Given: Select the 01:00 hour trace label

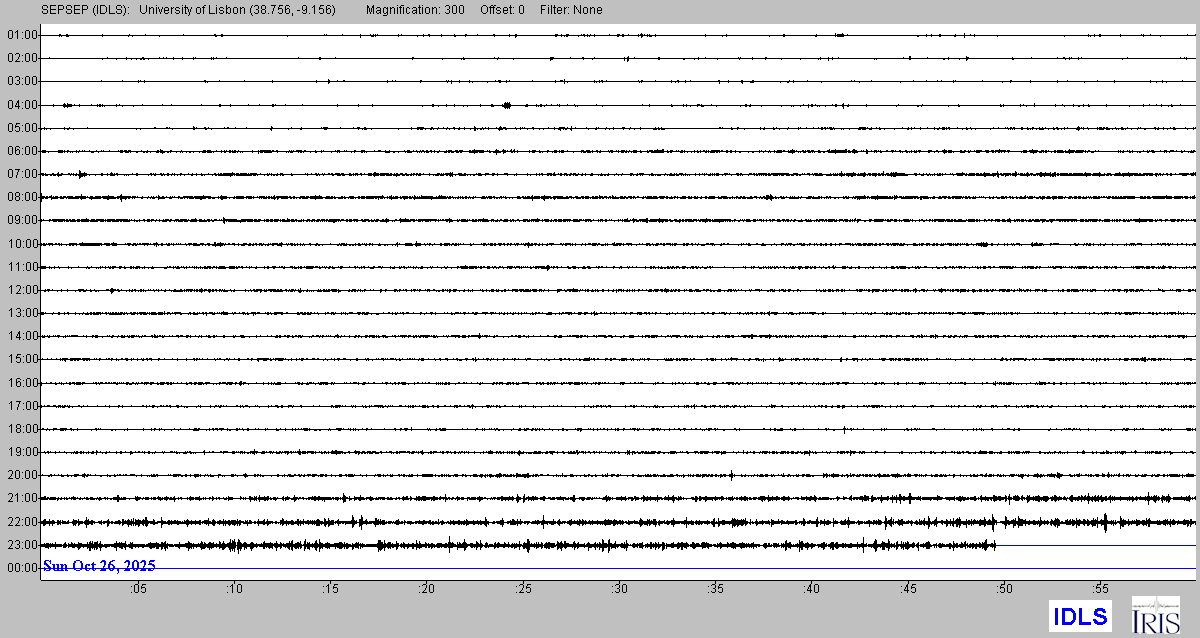Looking at the screenshot, I should (22, 35).
